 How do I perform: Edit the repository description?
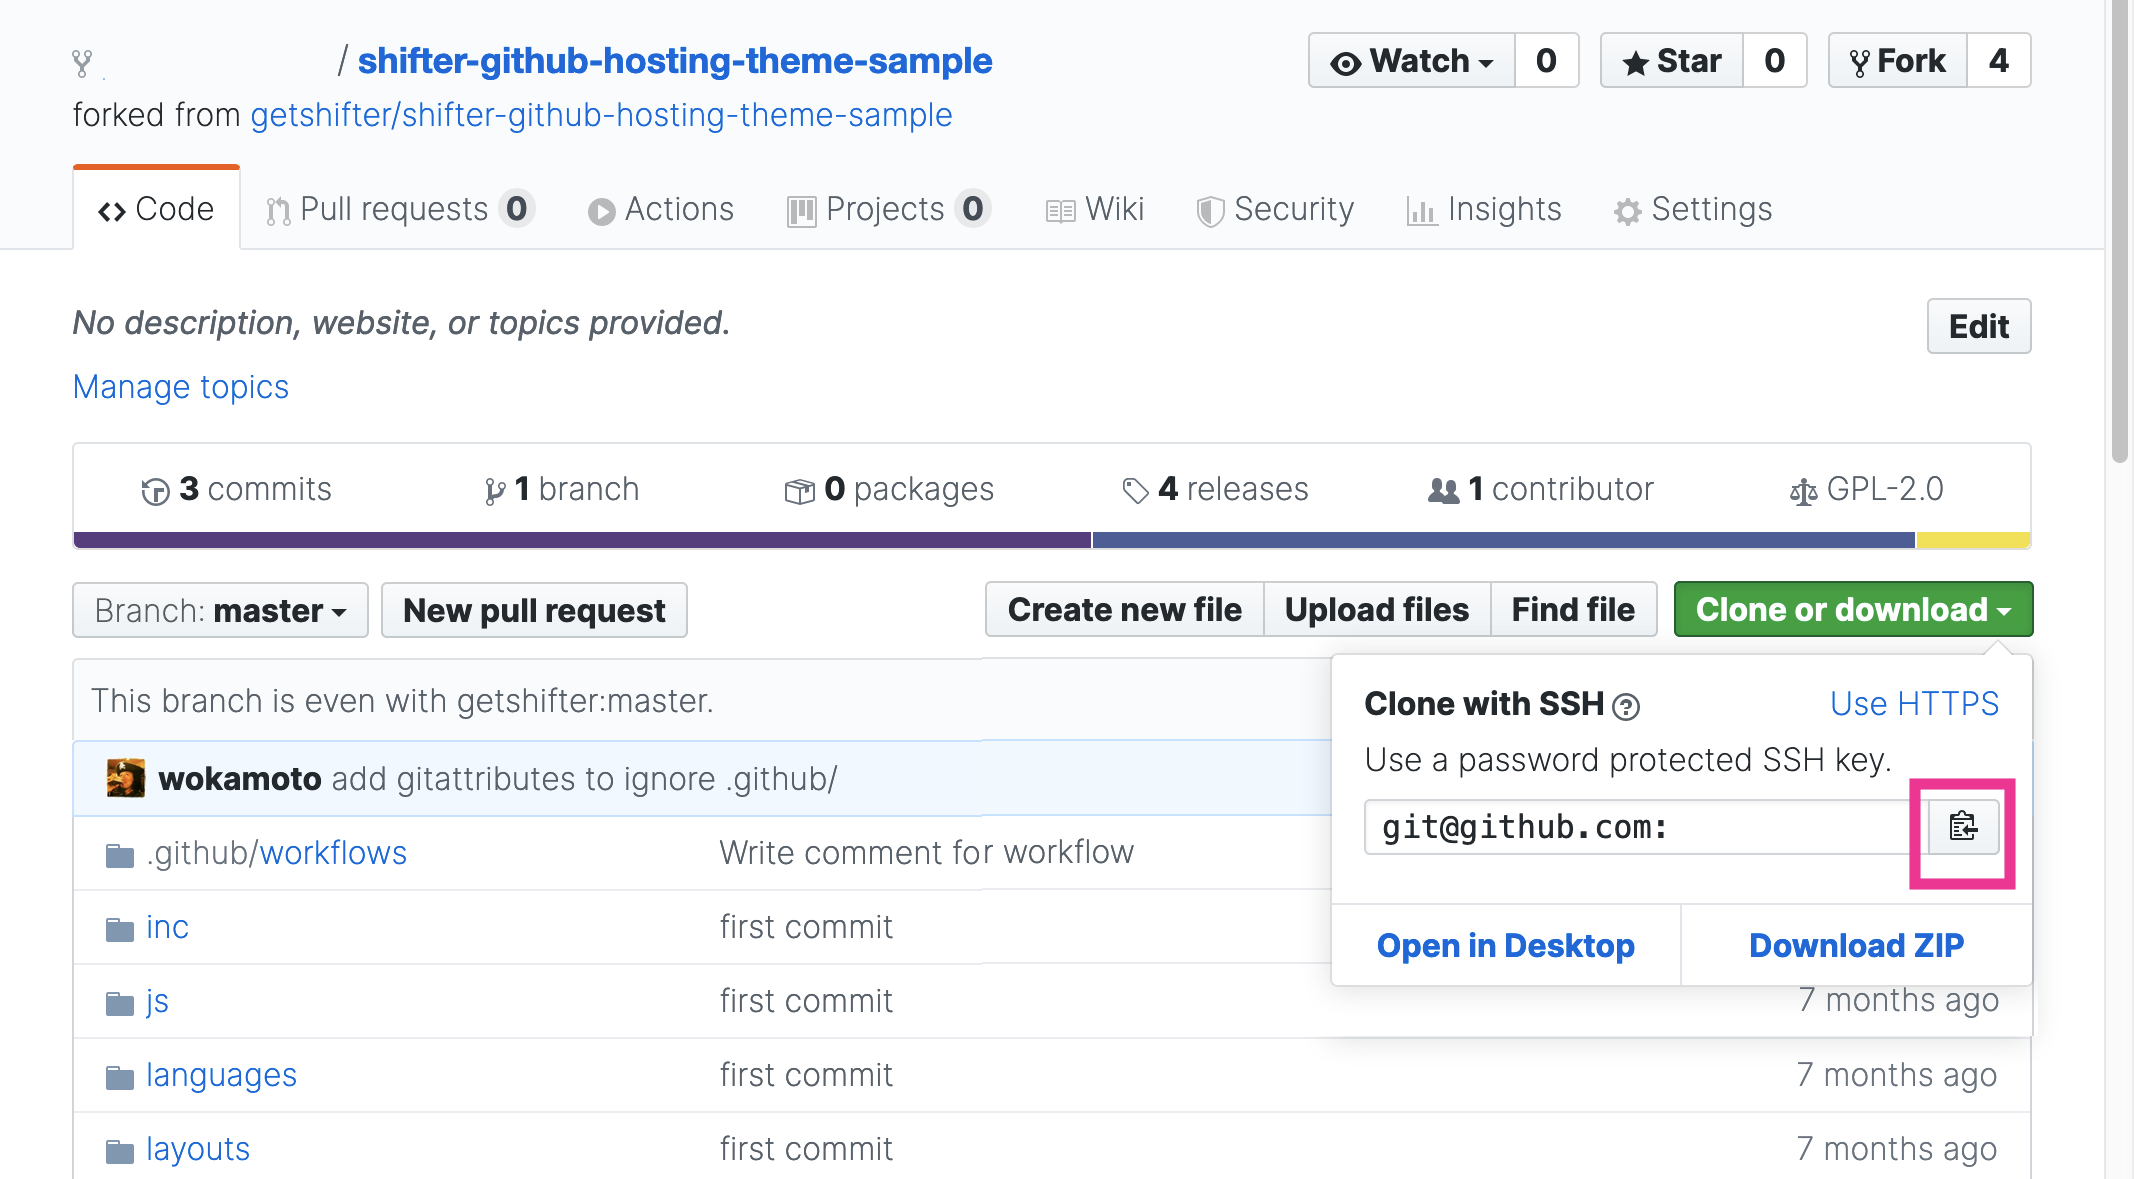[1979, 326]
